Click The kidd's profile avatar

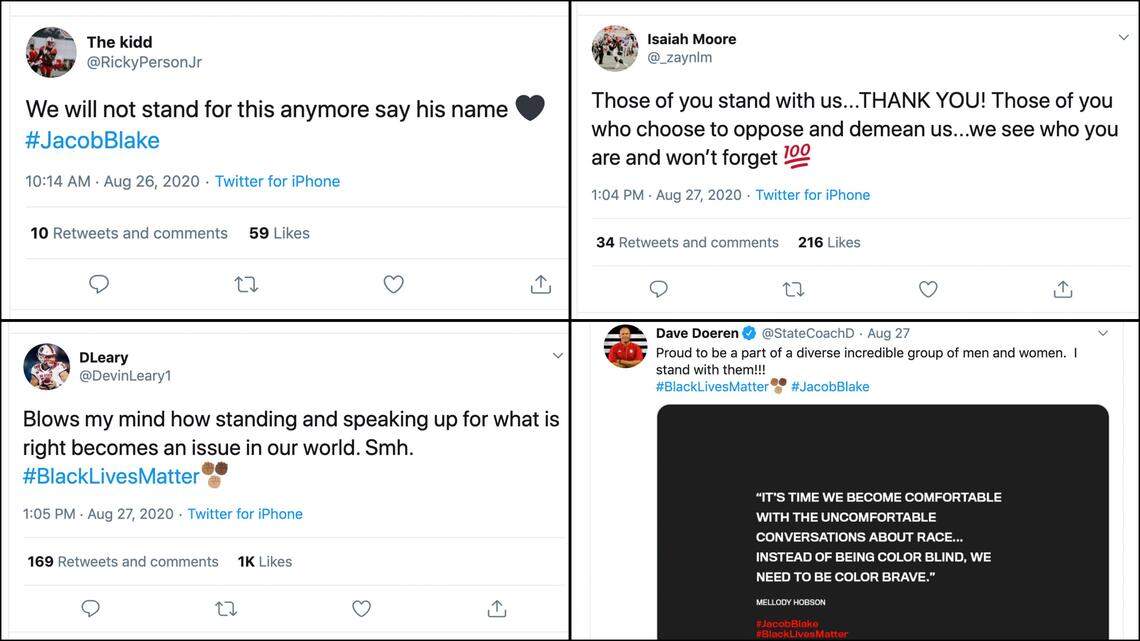[x=50, y=51]
